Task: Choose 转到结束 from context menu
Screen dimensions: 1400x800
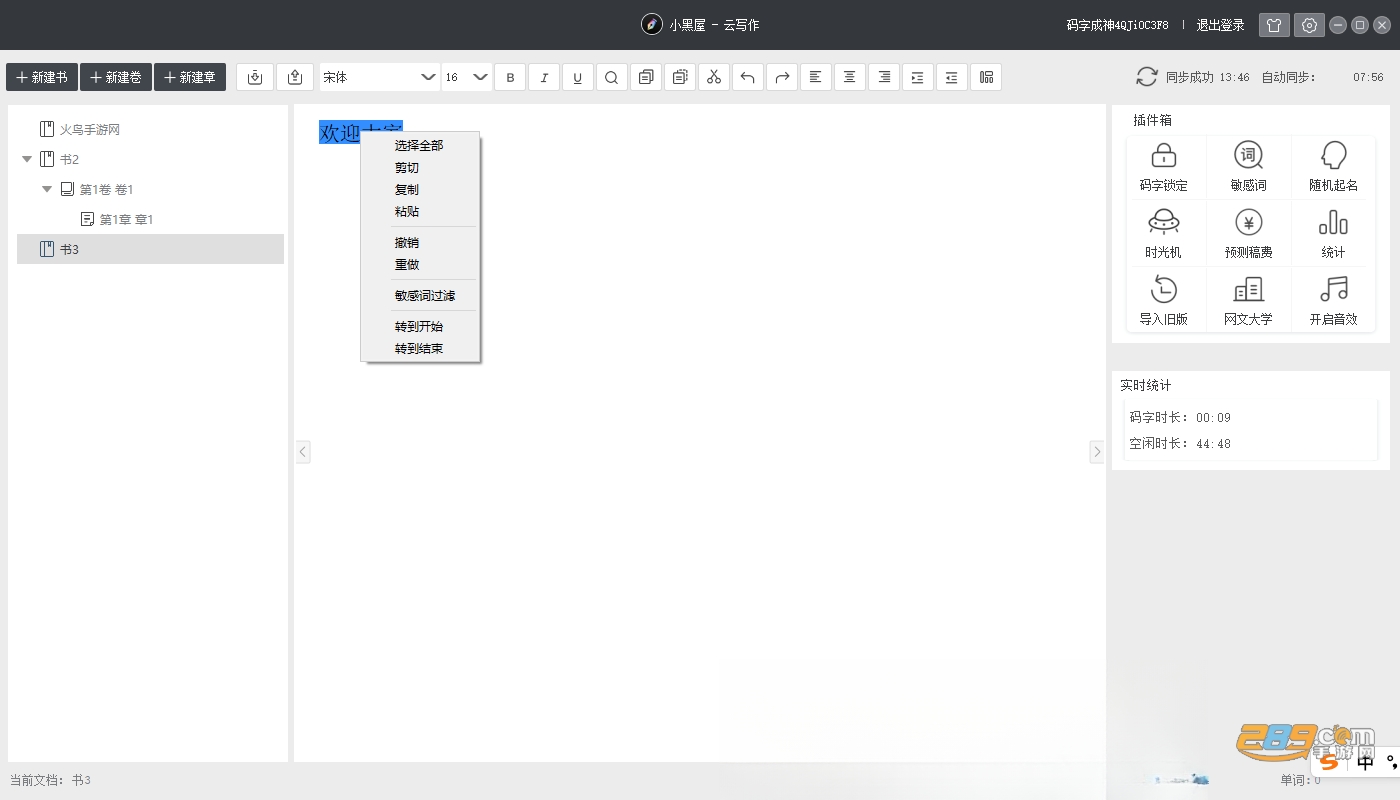Action: click(419, 348)
